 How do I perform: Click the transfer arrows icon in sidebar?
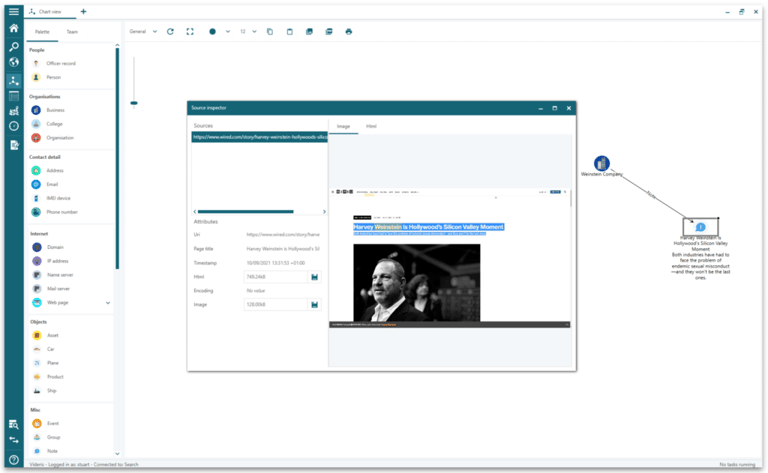coord(14,440)
